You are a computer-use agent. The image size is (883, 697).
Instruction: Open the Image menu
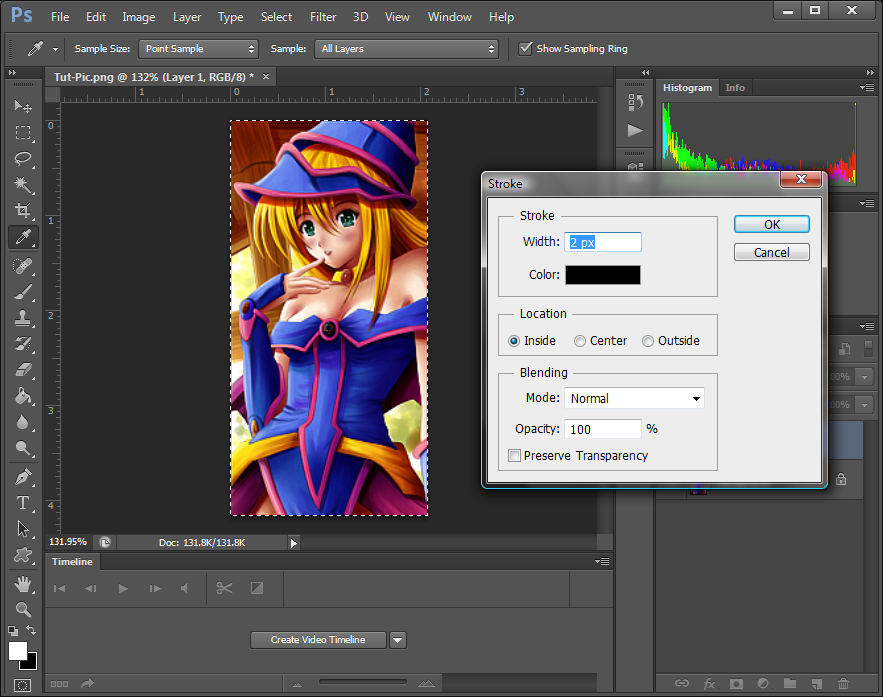coord(139,17)
